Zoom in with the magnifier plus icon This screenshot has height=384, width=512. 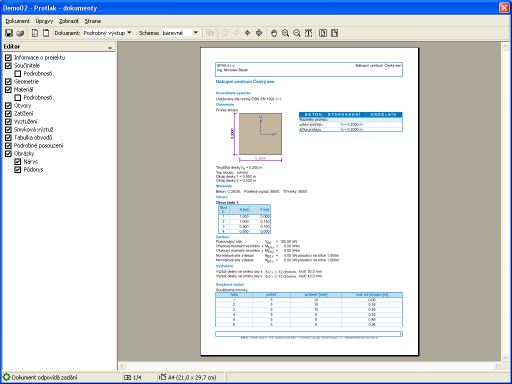[285, 33]
